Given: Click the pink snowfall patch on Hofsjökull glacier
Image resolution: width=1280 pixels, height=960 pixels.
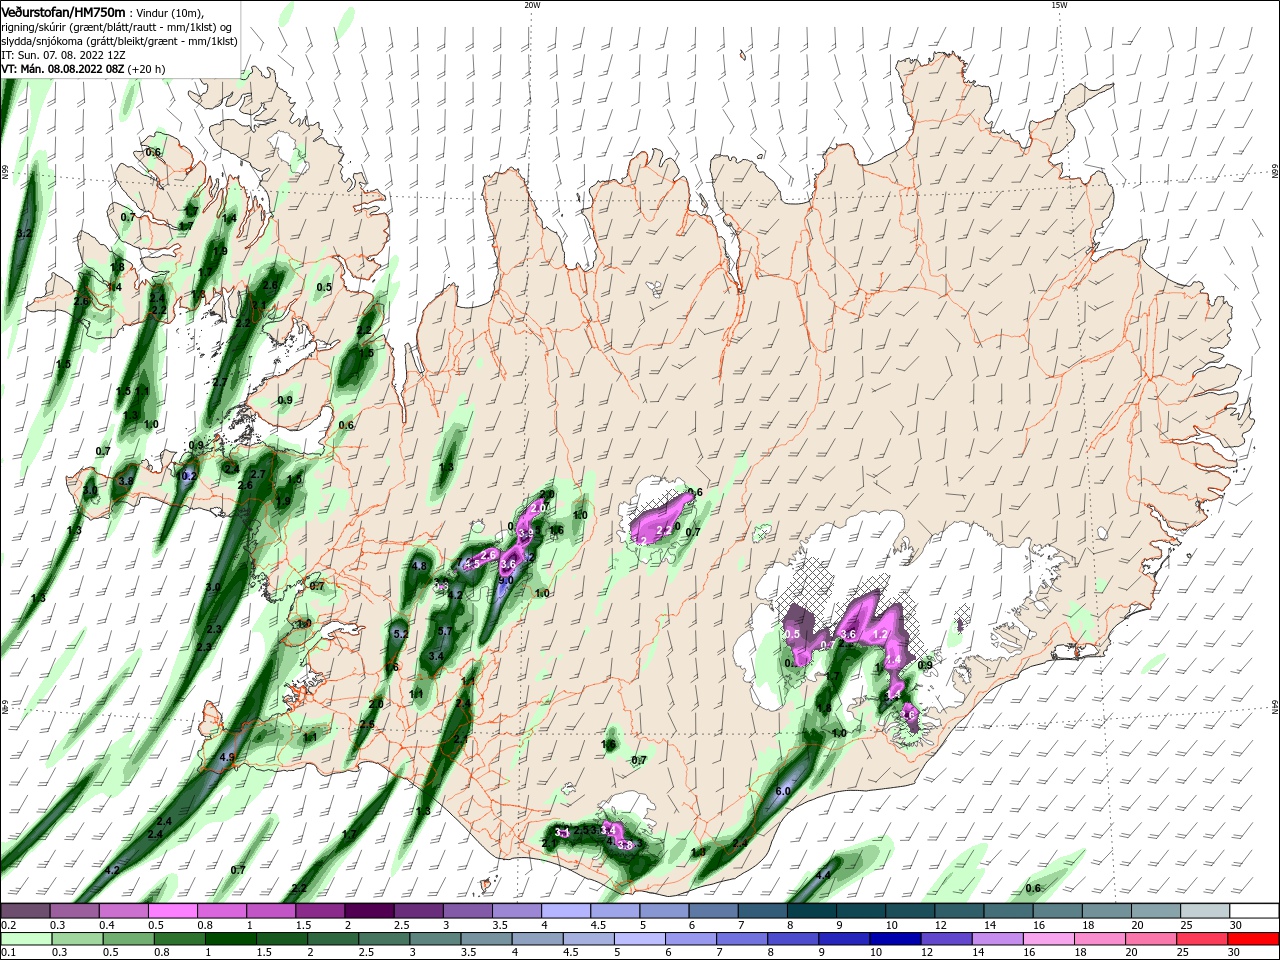Looking at the screenshot, I should [x=660, y=519].
